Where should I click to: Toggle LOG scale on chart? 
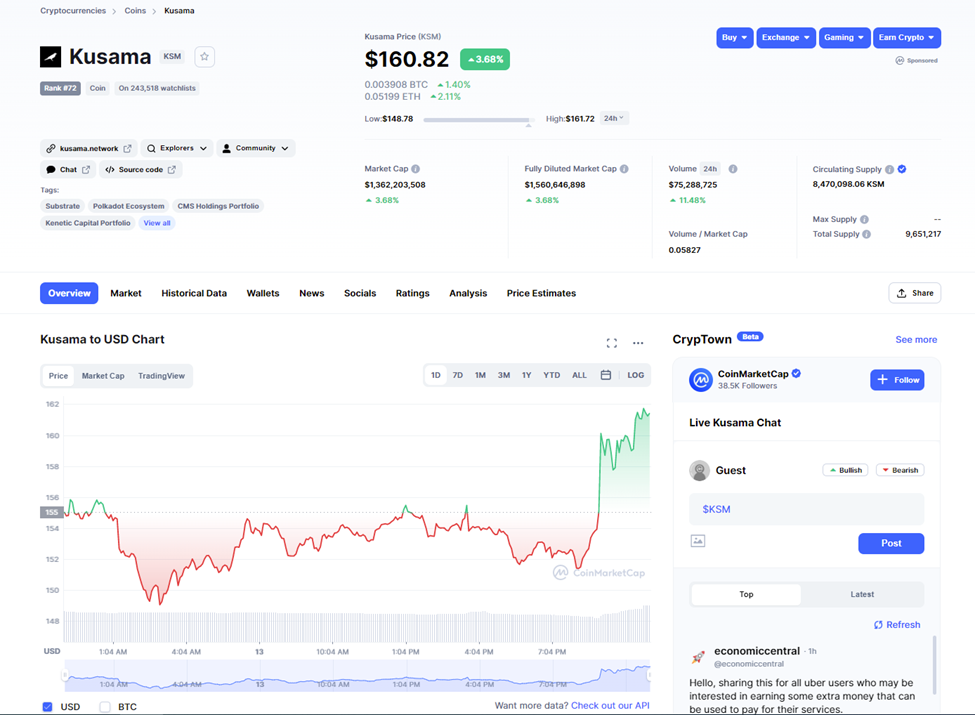point(635,376)
